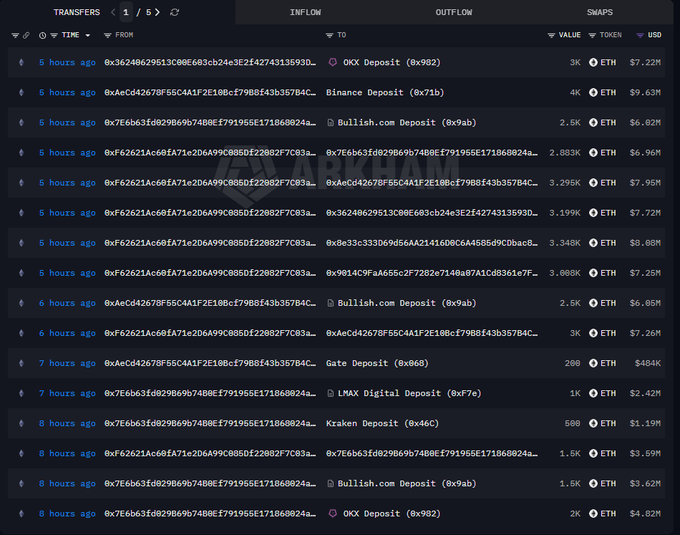Click the TOKEN column header
Viewport: 680px width, 535px height.
[611, 35]
